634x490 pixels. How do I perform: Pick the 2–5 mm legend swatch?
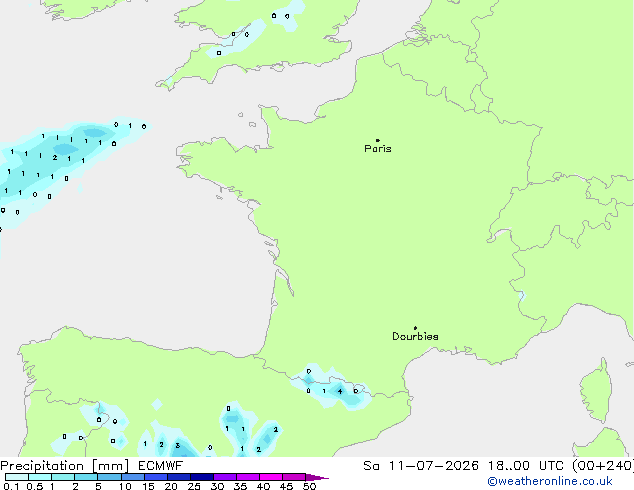click(86, 477)
